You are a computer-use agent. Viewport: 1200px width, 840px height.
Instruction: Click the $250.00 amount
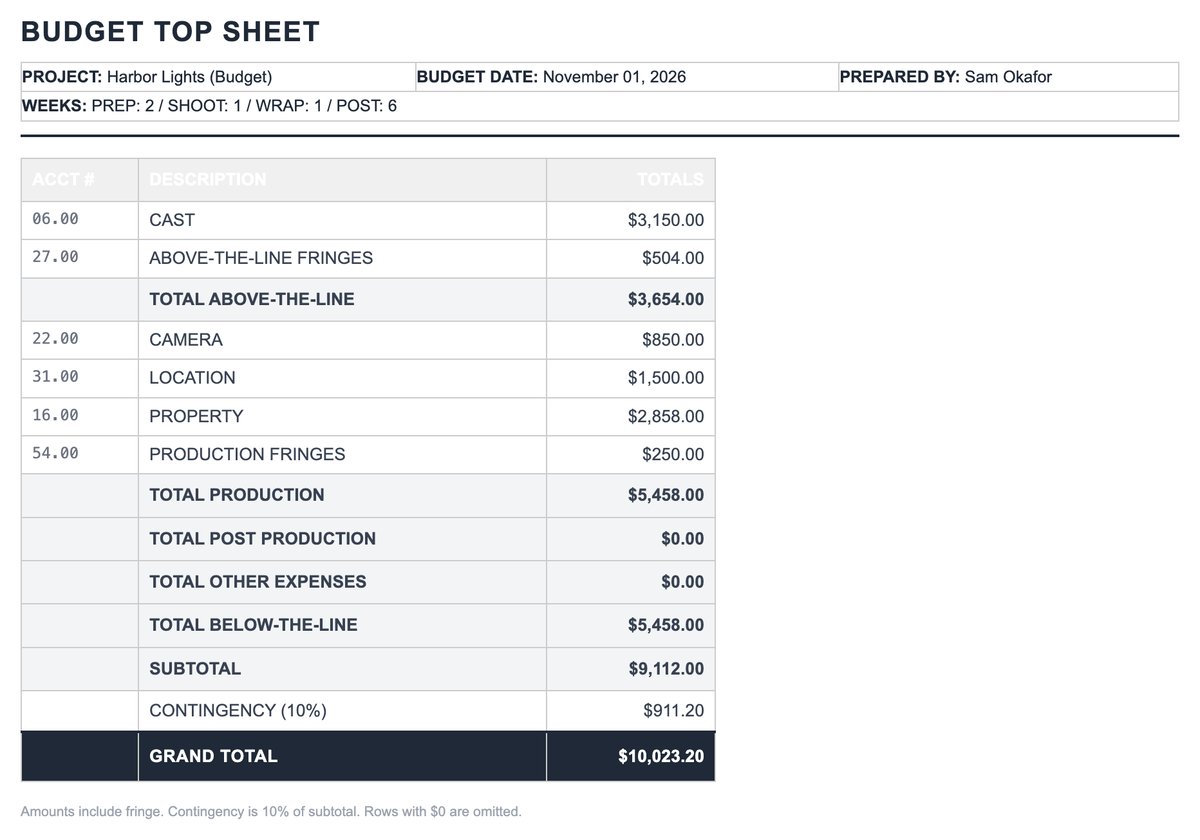673,454
